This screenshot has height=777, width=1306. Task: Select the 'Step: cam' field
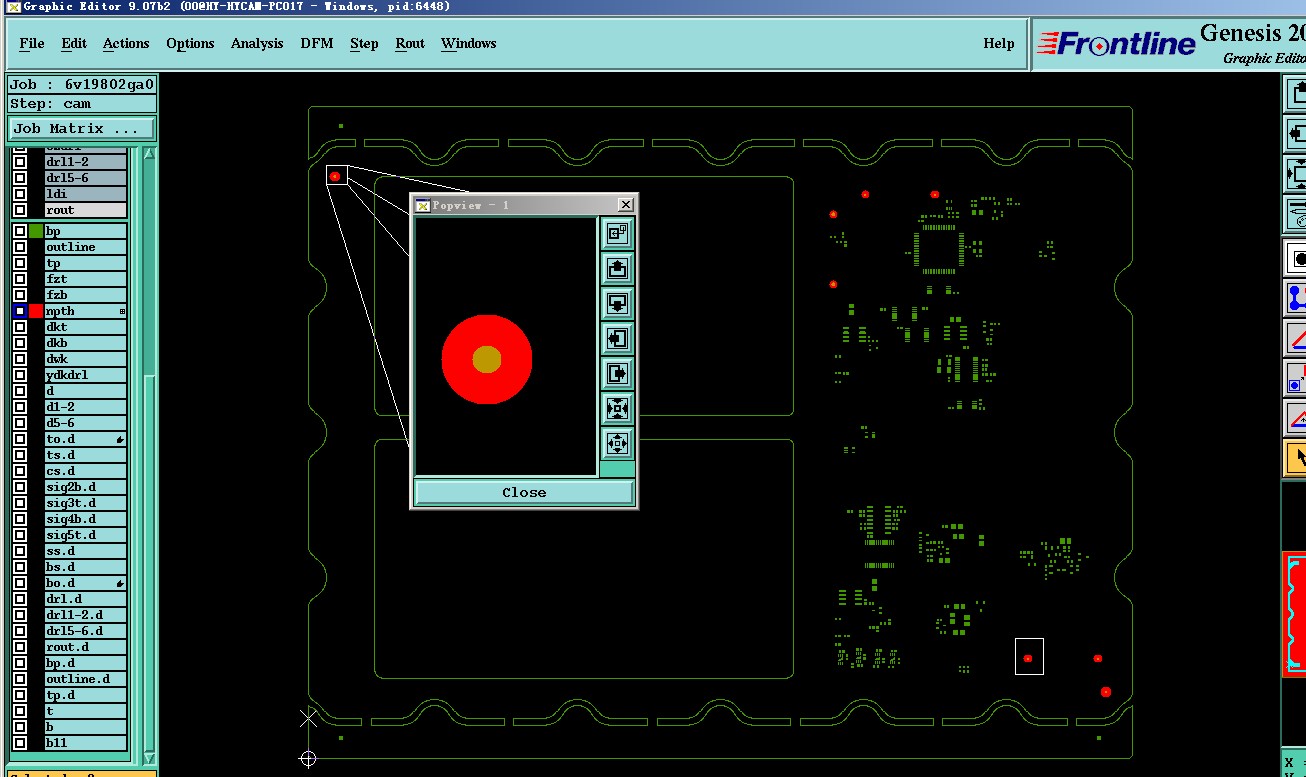[x=82, y=104]
